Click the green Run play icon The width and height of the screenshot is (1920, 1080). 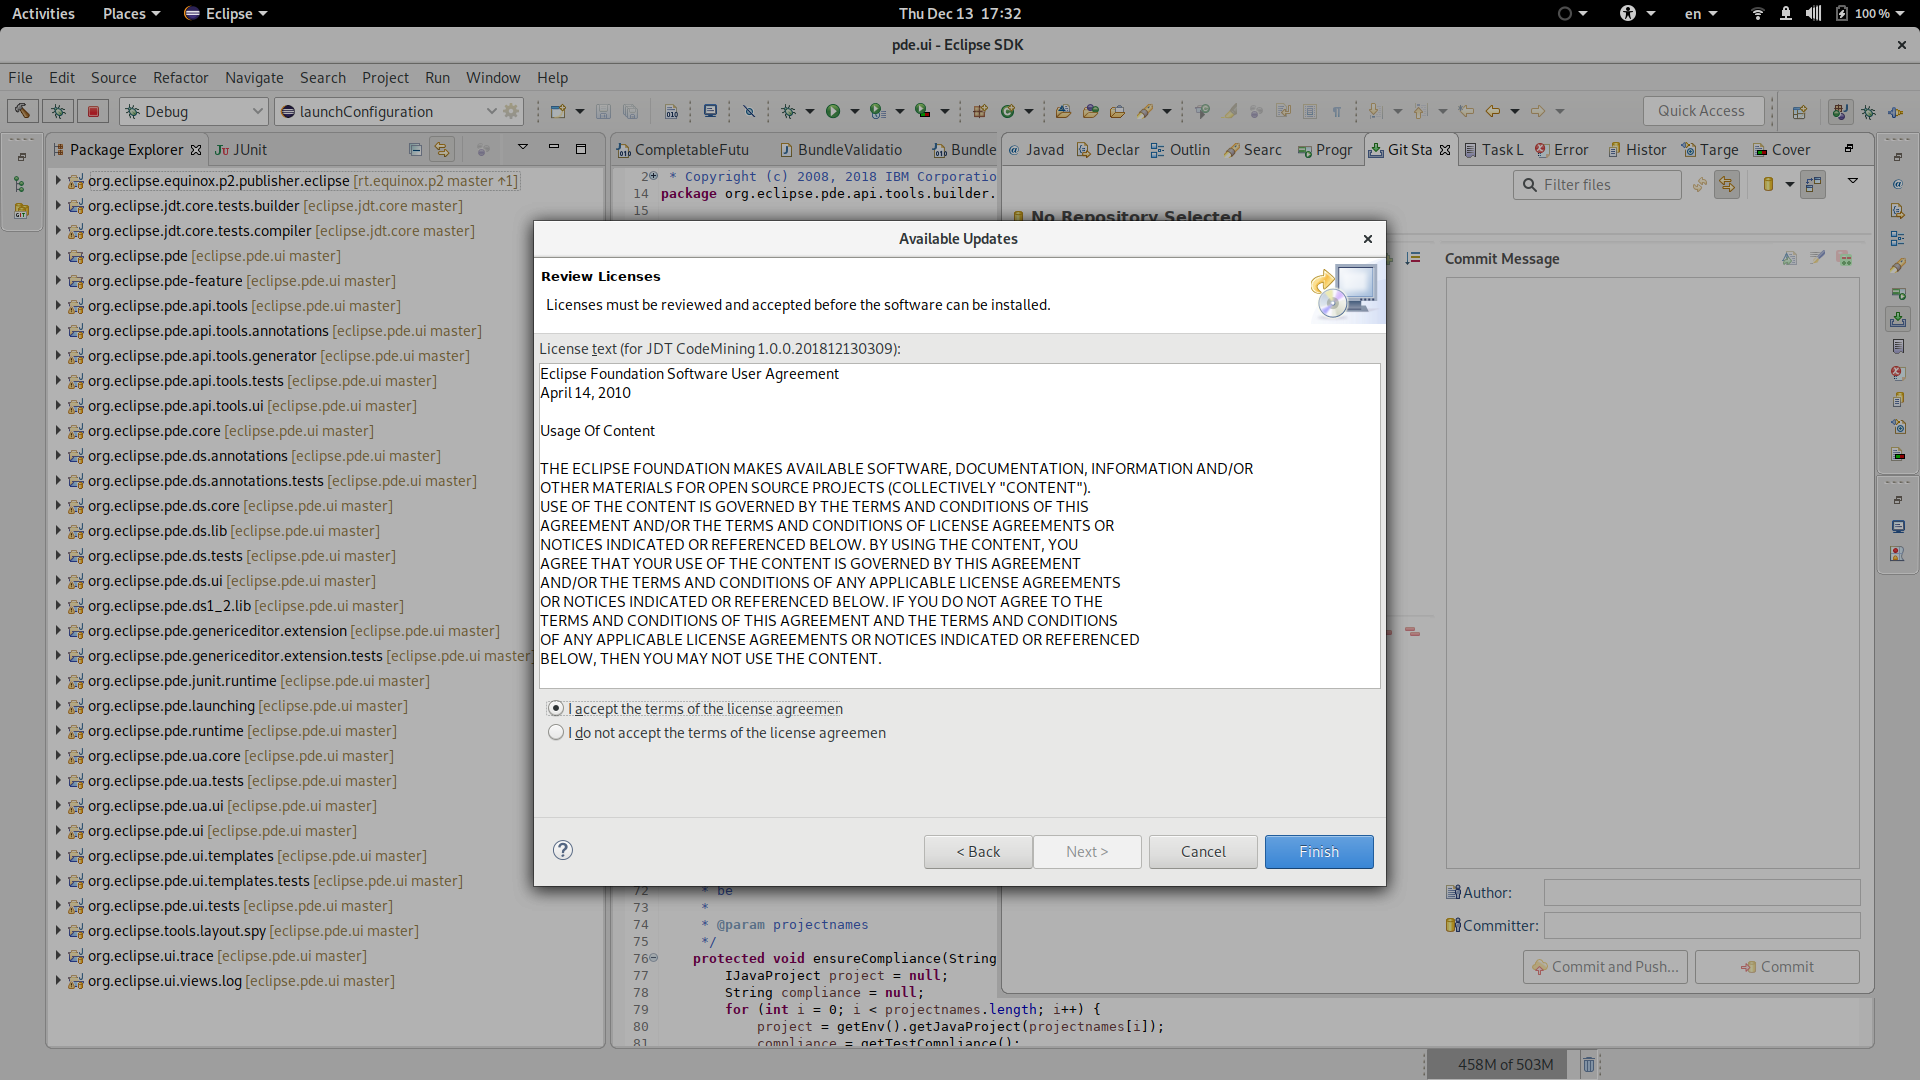point(832,111)
